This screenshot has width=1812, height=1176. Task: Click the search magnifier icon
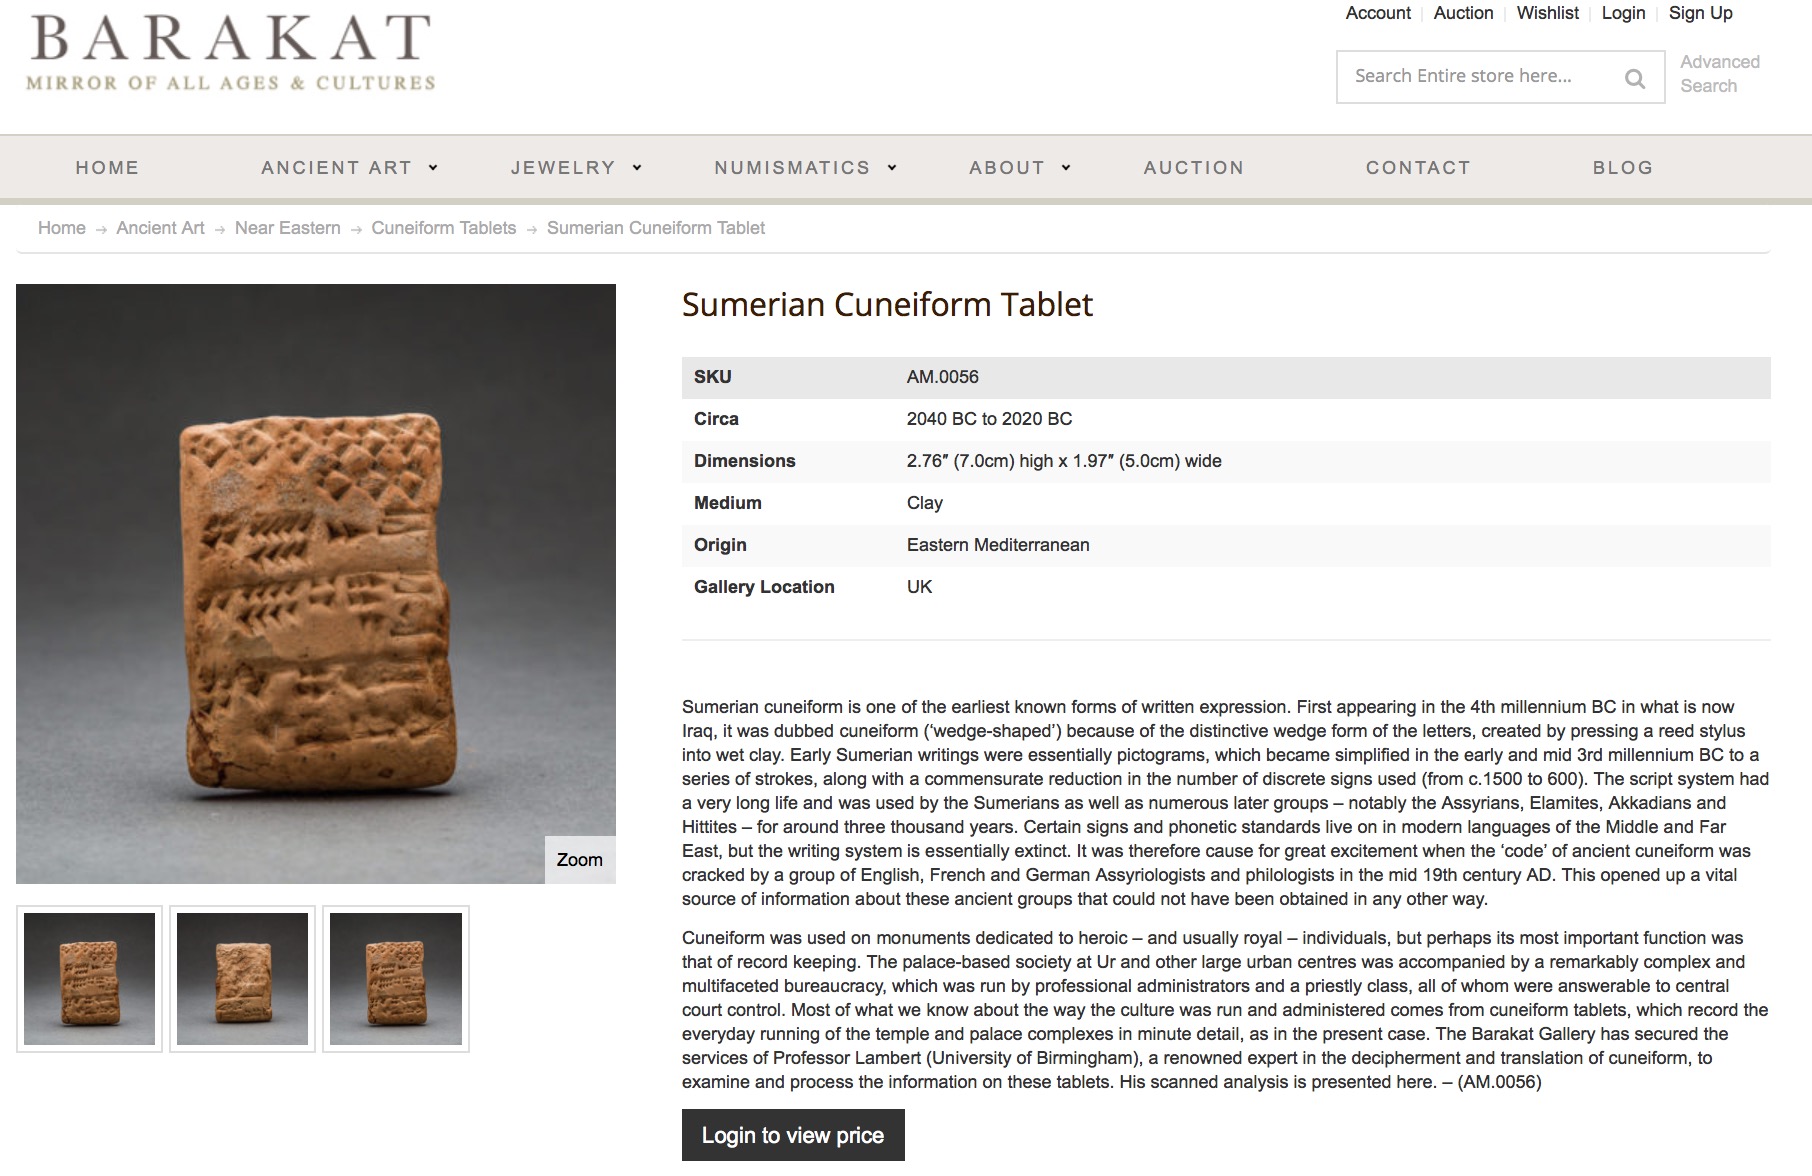tap(1635, 78)
